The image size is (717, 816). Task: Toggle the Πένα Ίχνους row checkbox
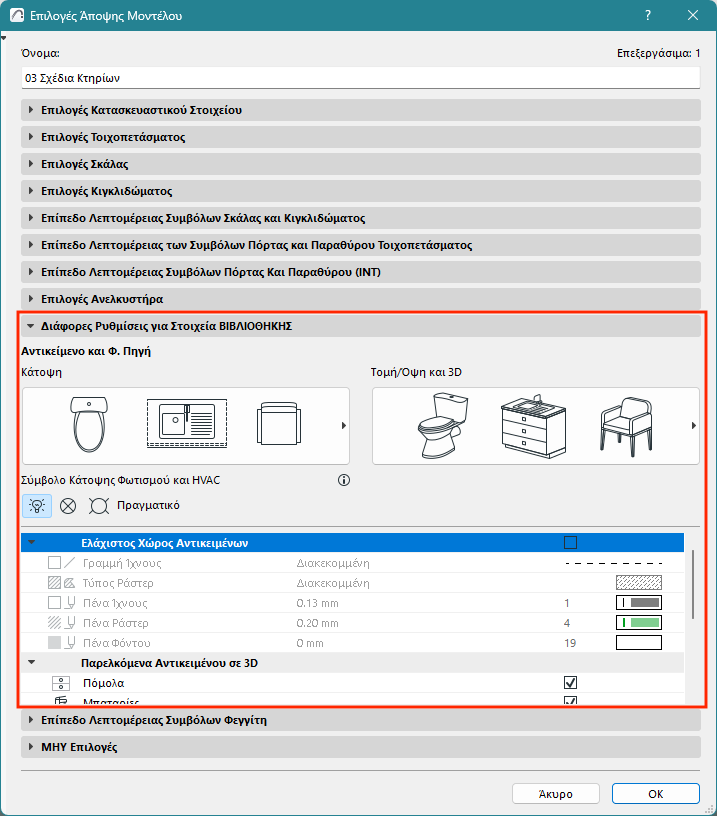click(x=54, y=603)
